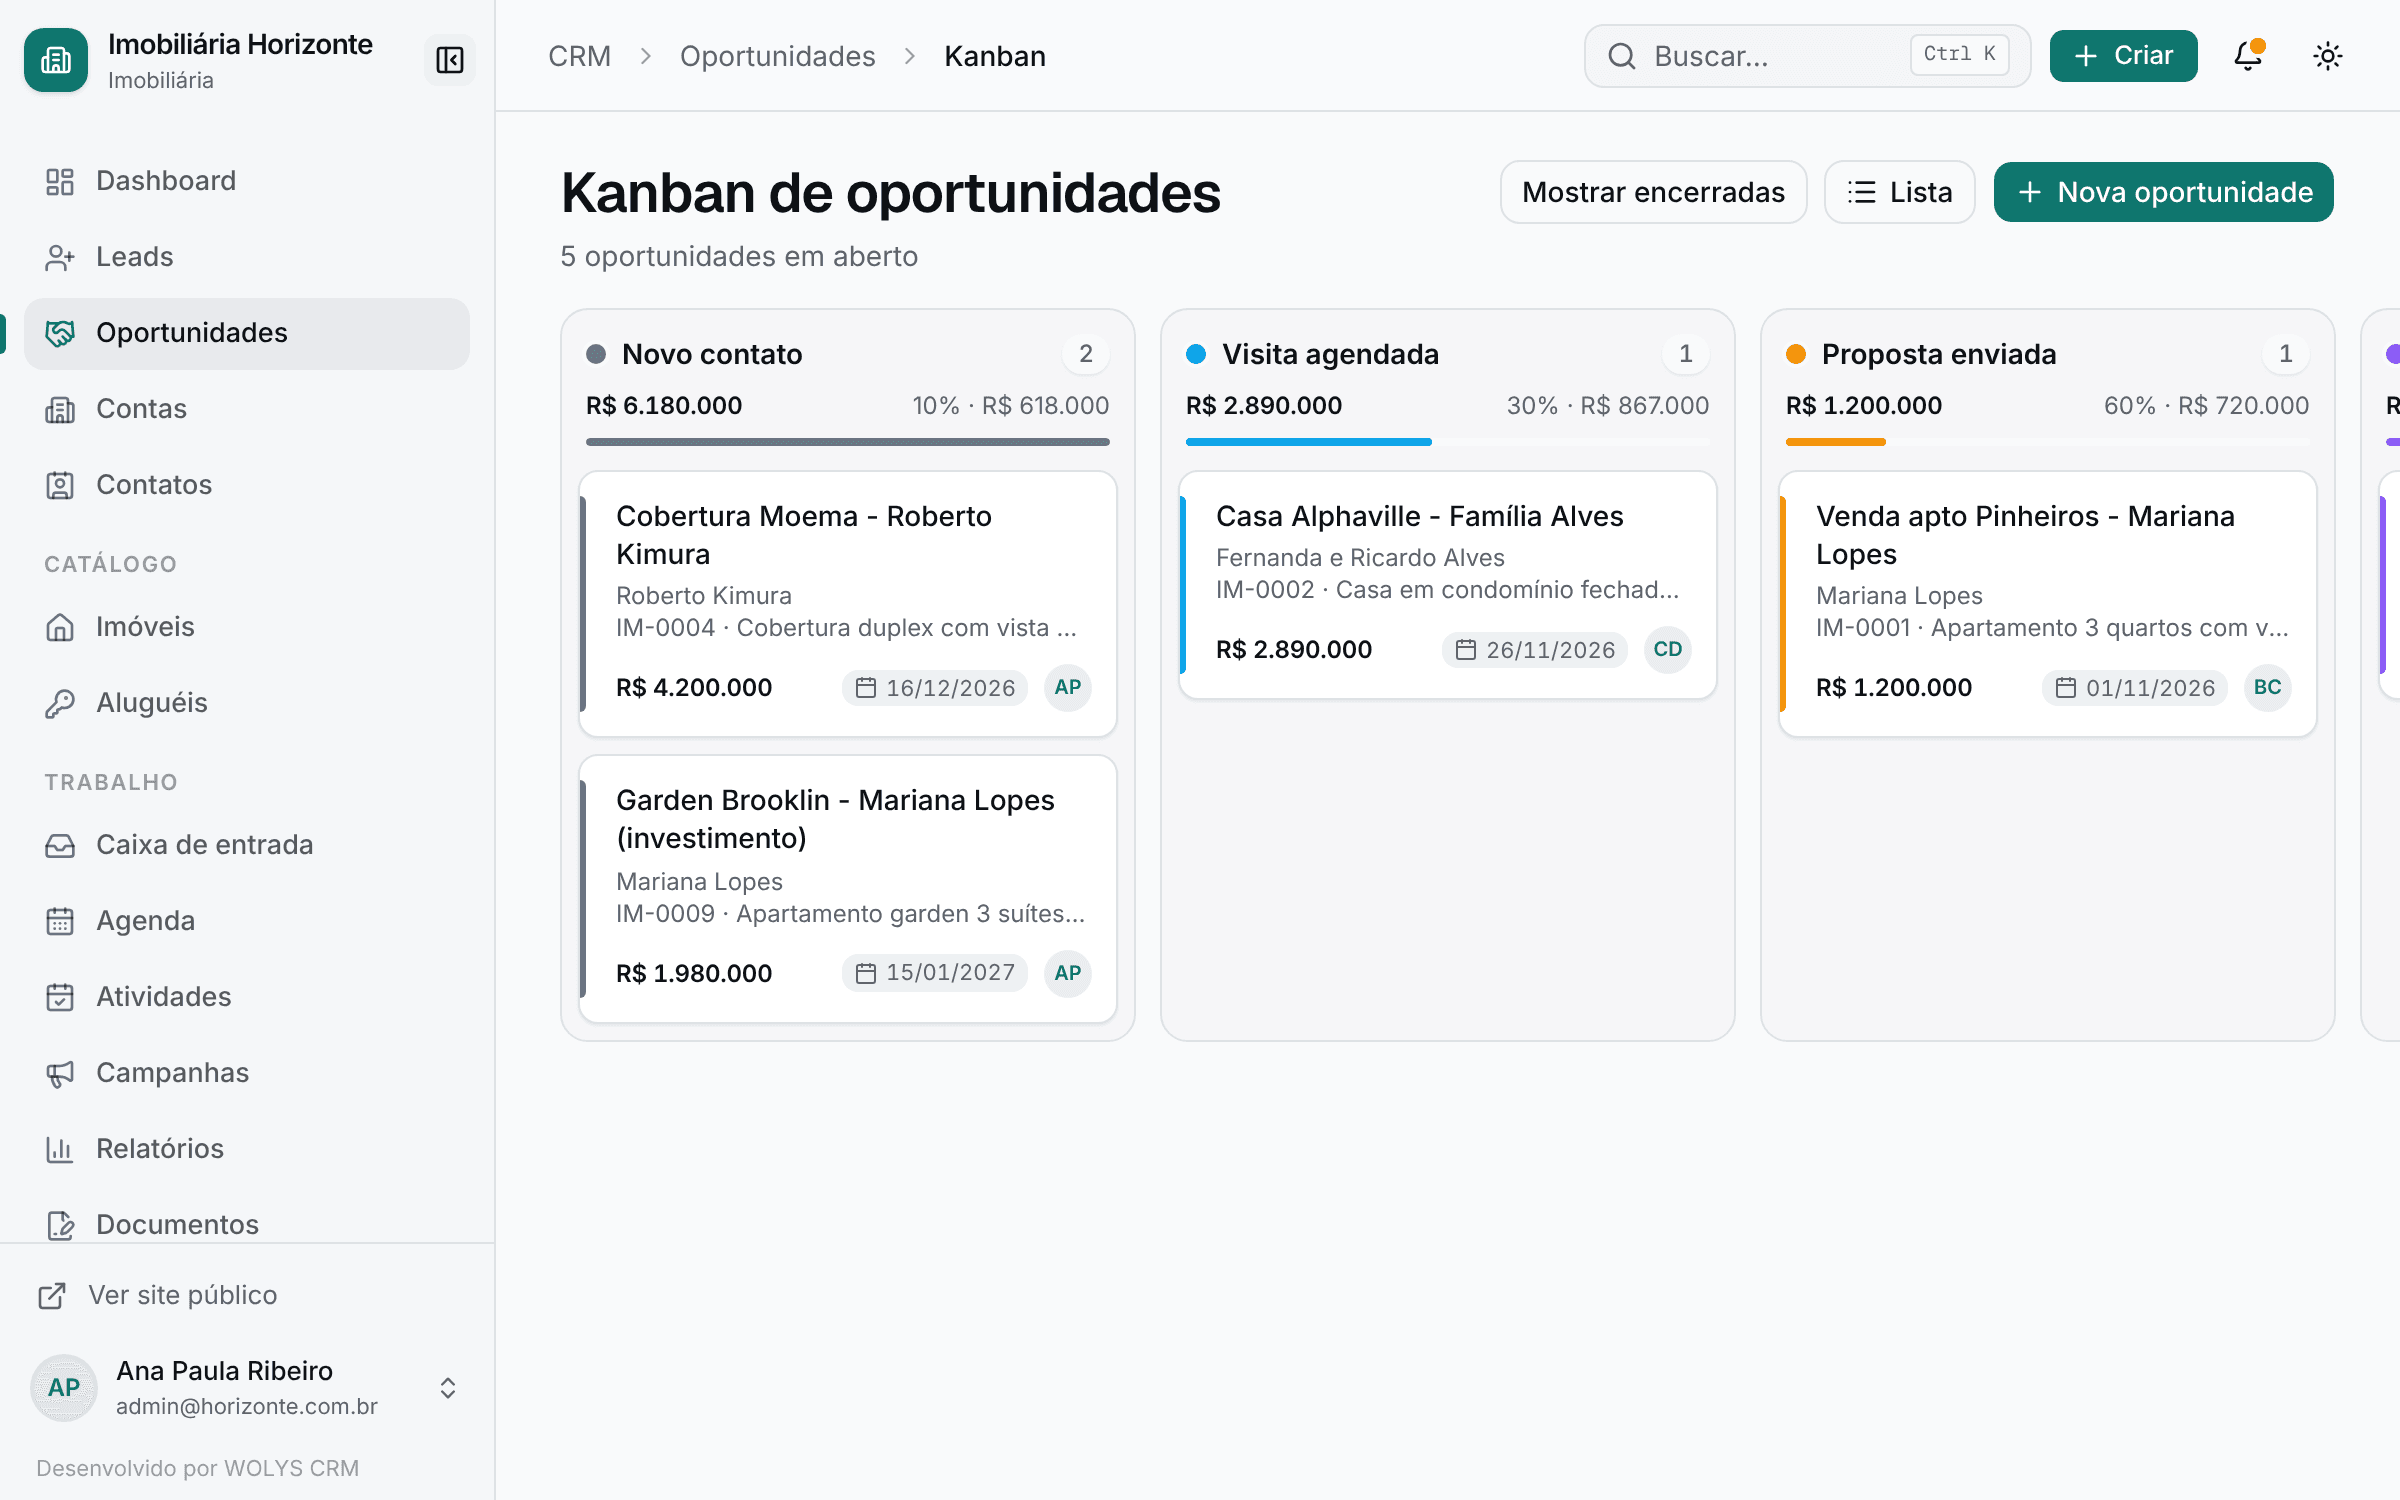Image resolution: width=2400 pixels, height=1500 pixels.
Task: Click the Imóveis house icon
Action: click(x=60, y=627)
